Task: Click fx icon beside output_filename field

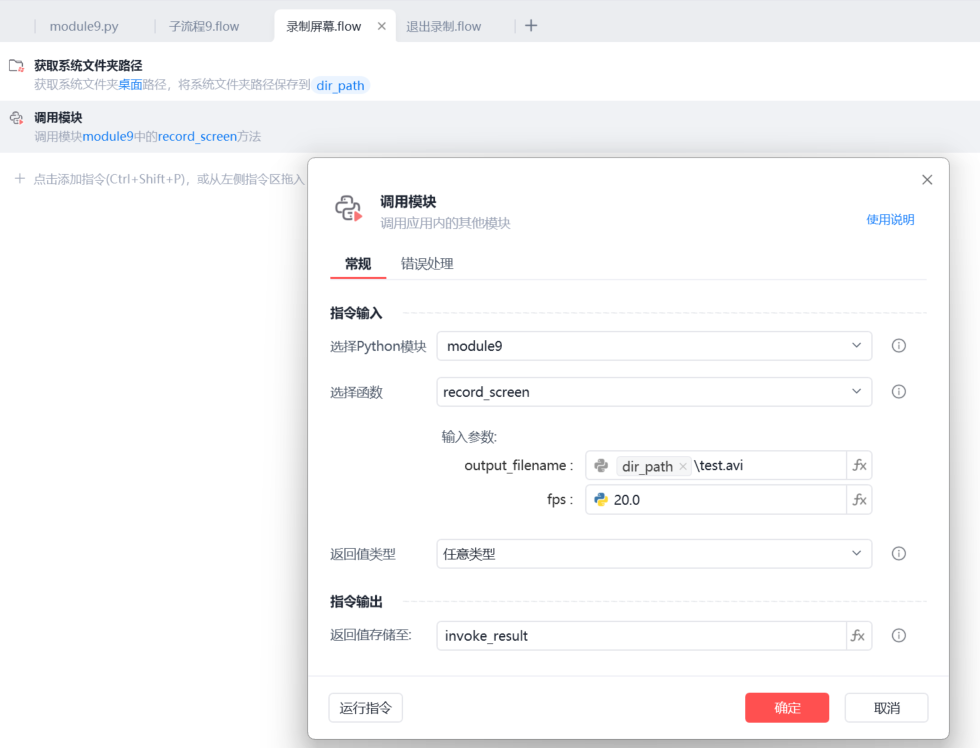Action: click(x=859, y=466)
